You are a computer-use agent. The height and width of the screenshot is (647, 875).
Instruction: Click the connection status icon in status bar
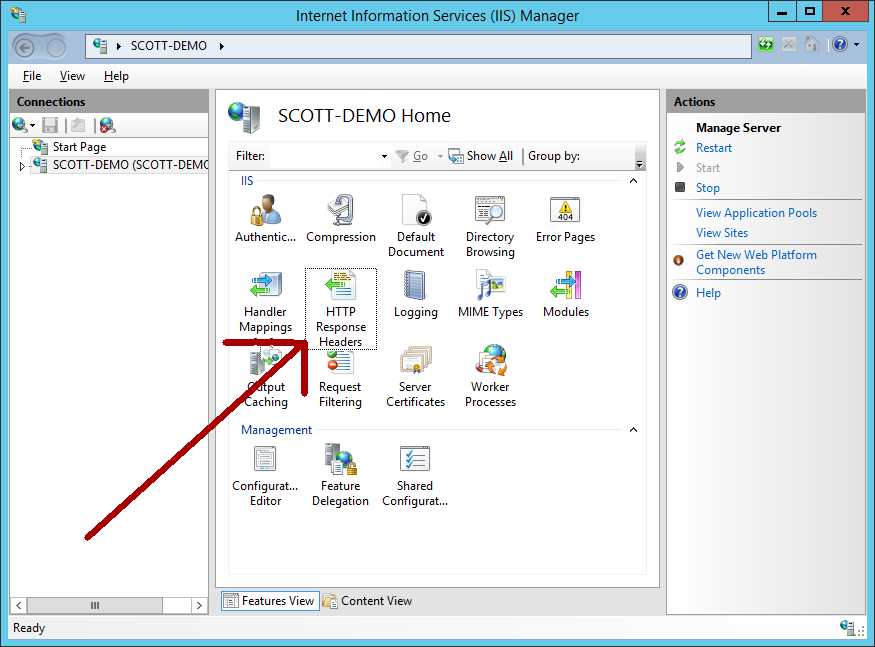pyautogui.click(x=847, y=627)
